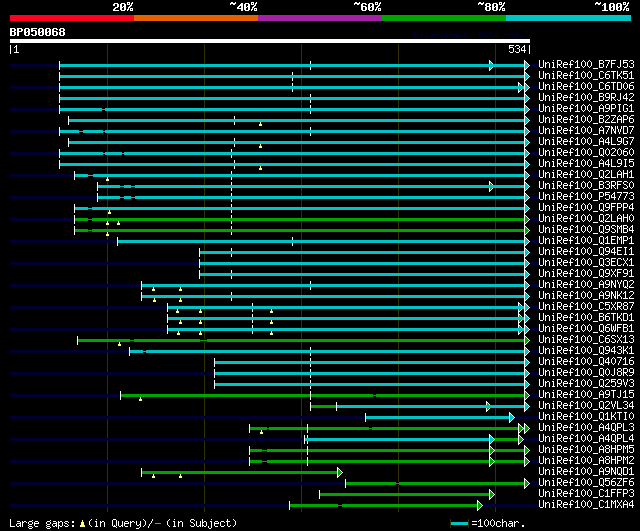Click the green alignment bar of UniRef100_C1FFP3

(407, 495)
